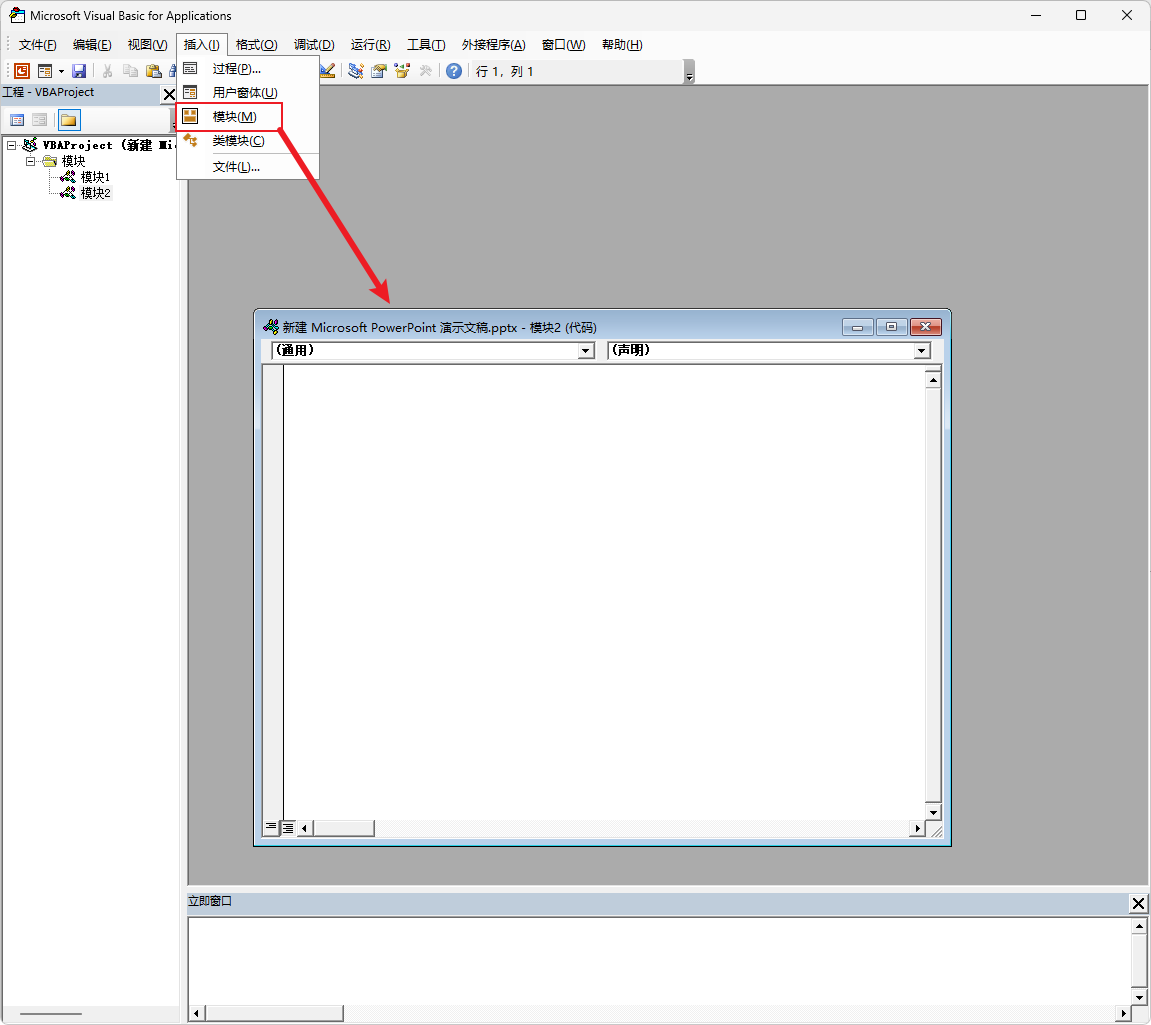This screenshot has height=1025, width=1151.
Task: Click the VBA app icon in title bar
Action: pos(16,15)
